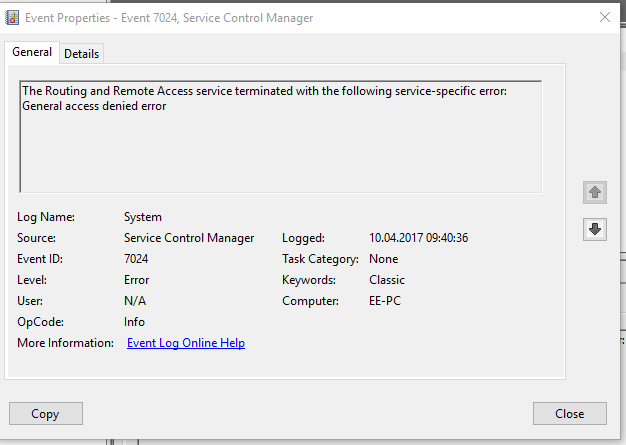
Task: Open the Details tab
Action: tap(82, 53)
